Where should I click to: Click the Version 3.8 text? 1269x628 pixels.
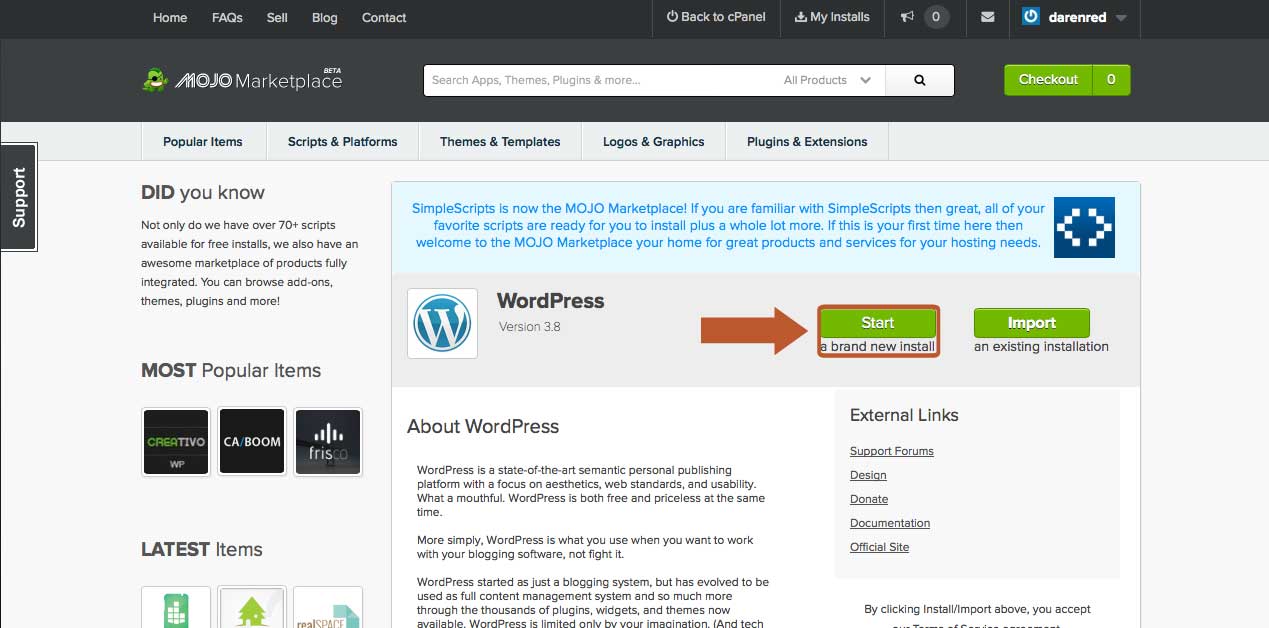(530, 327)
